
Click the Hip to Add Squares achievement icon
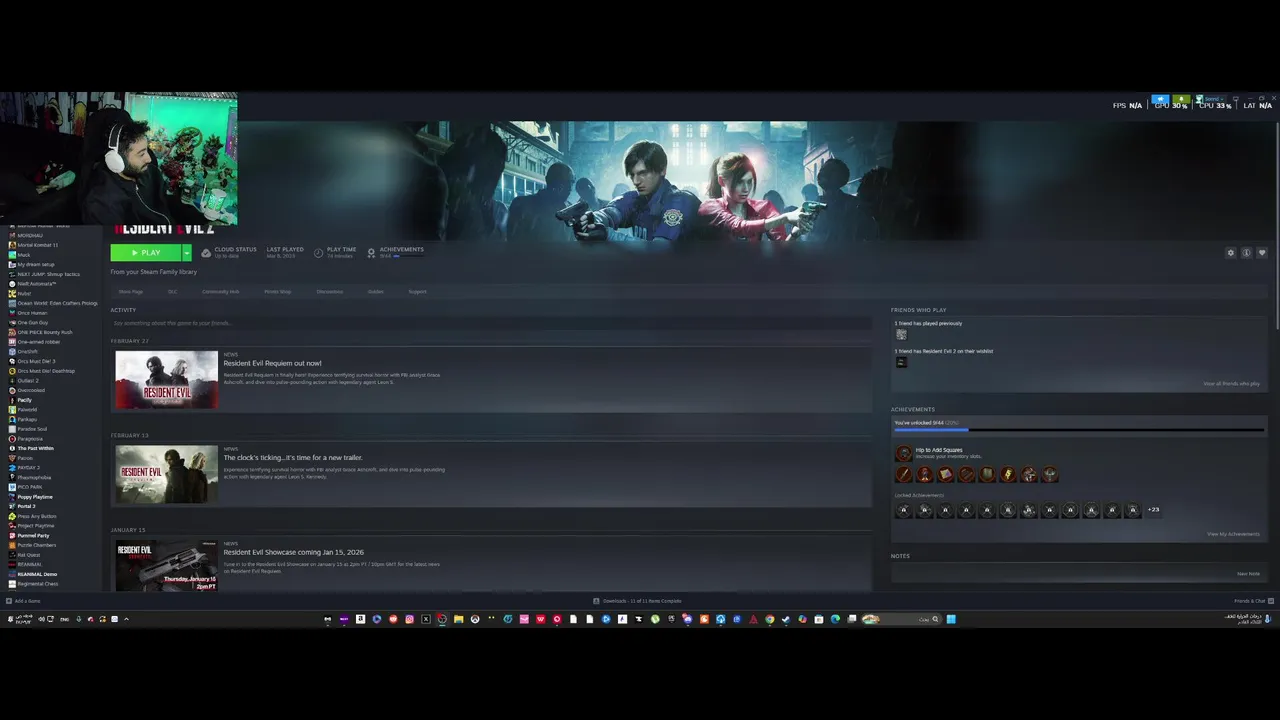coord(903,453)
